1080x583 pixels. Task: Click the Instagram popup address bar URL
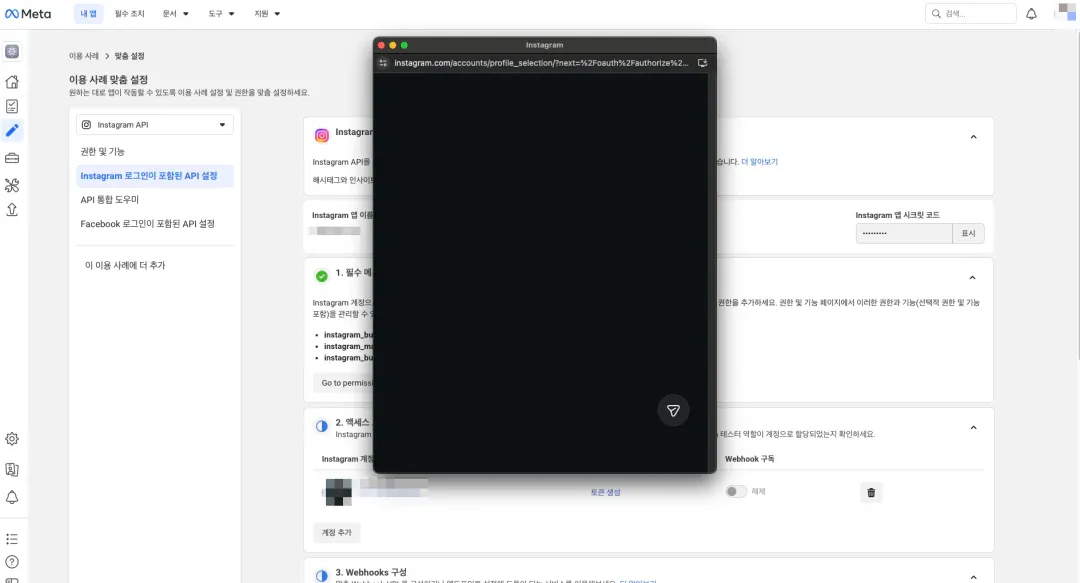click(x=541, y=63)
